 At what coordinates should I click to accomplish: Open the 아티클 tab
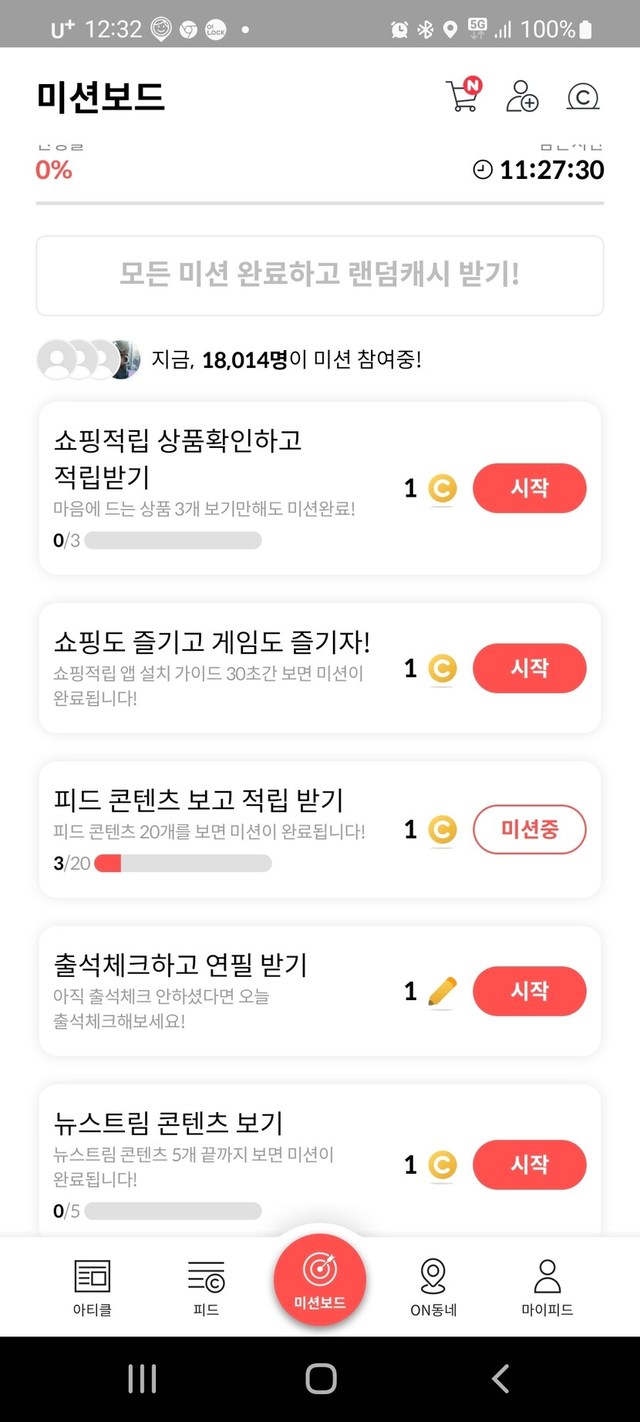click(93, 1286)
